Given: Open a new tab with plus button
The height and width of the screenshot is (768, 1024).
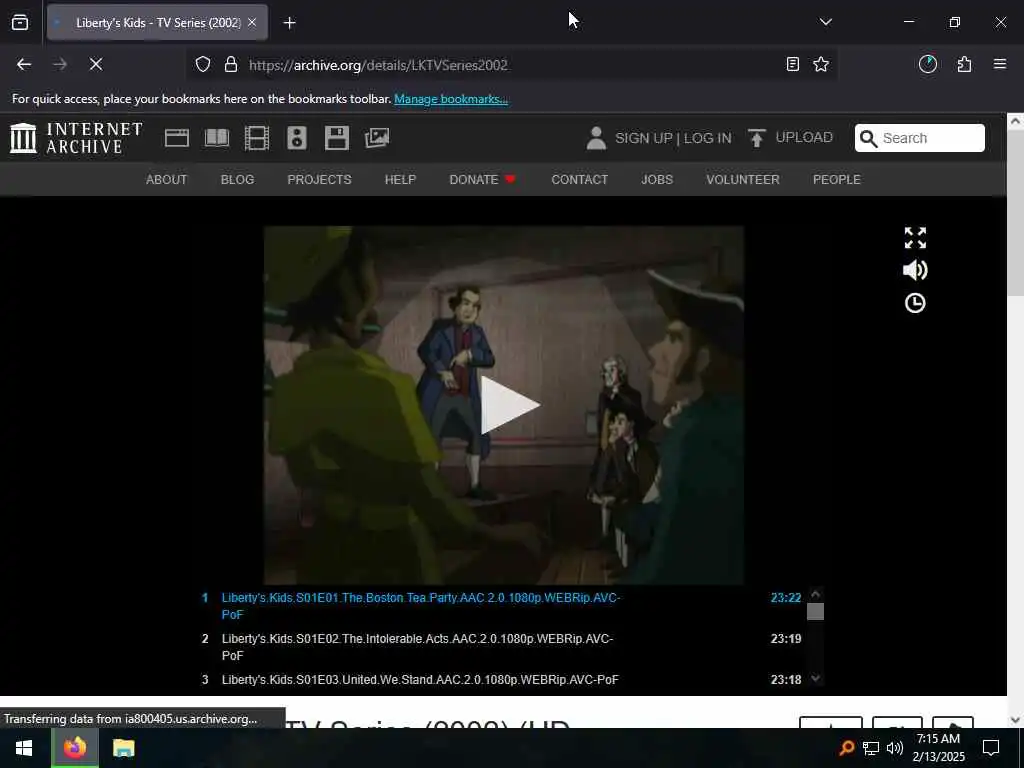Looking at the screenshot, I should (x=289, y=23).
